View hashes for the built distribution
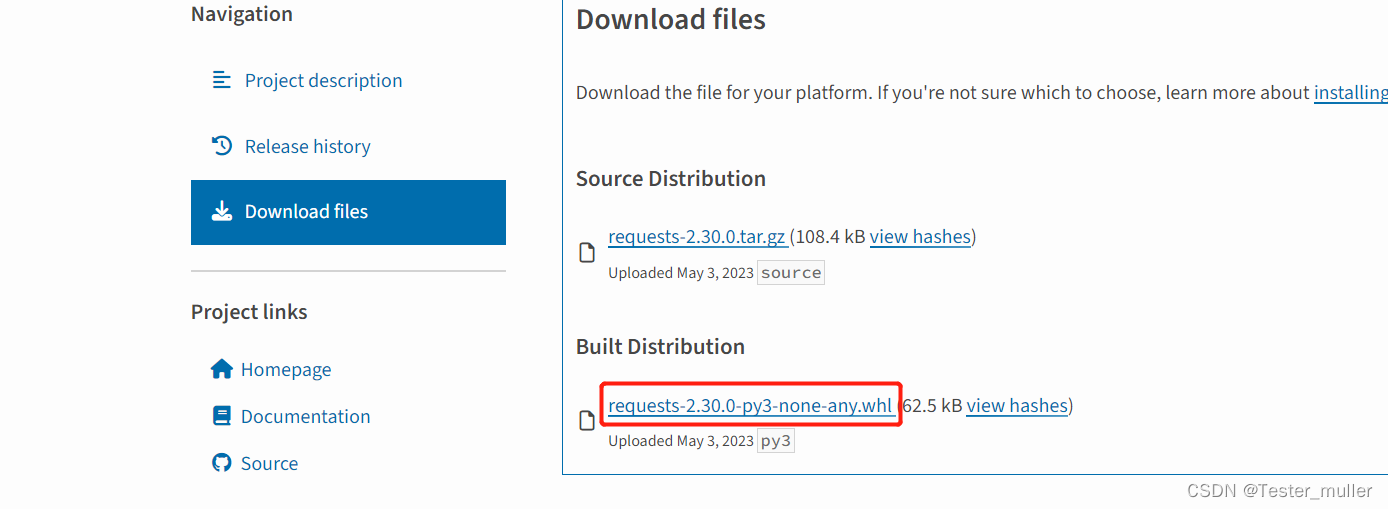Screen dimensions: 1388x509 [1017, 406]
